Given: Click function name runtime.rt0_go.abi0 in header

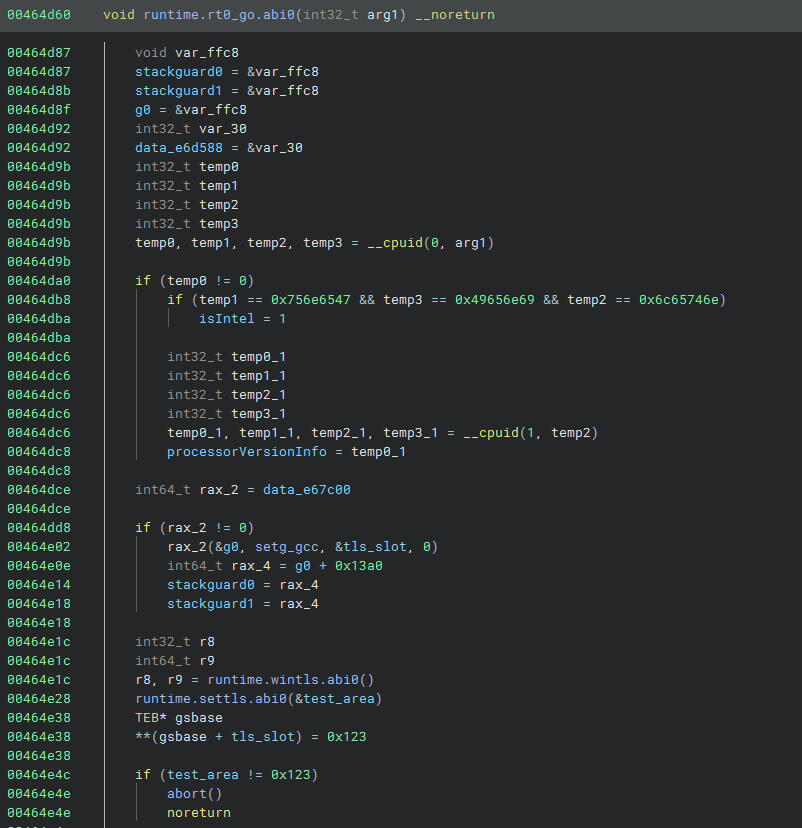Looking at the screenshot, I should [x=219, y=15].
